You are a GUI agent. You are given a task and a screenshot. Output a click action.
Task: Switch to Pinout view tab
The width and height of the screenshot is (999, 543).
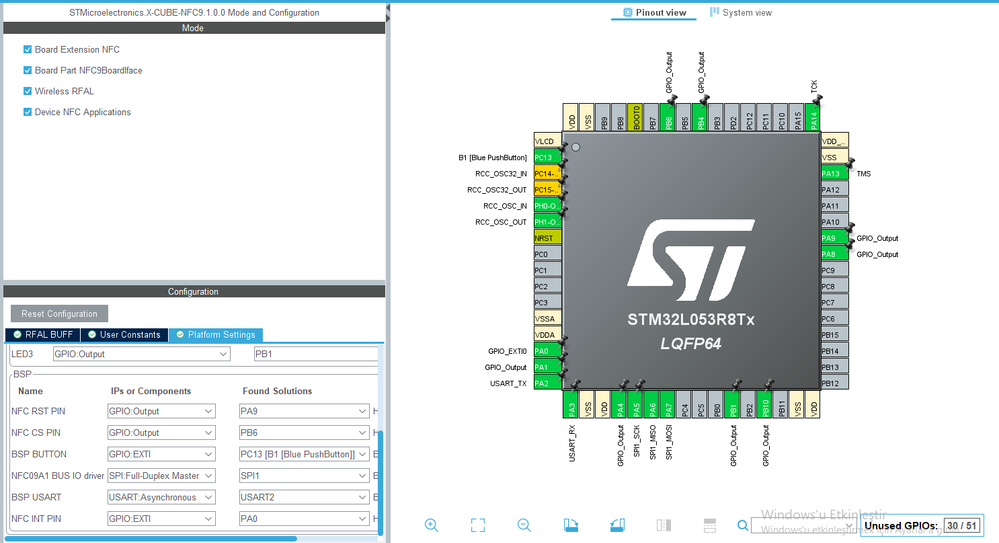pos(654,13)
